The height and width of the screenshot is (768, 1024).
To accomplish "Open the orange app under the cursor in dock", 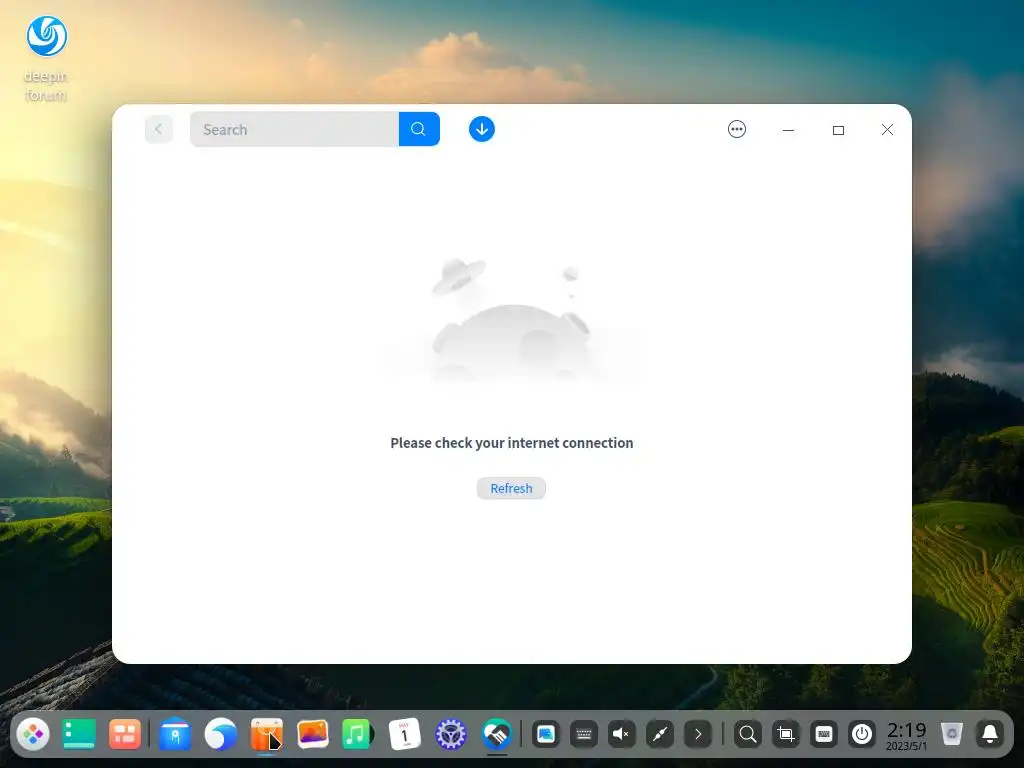I will click(266, 735).
